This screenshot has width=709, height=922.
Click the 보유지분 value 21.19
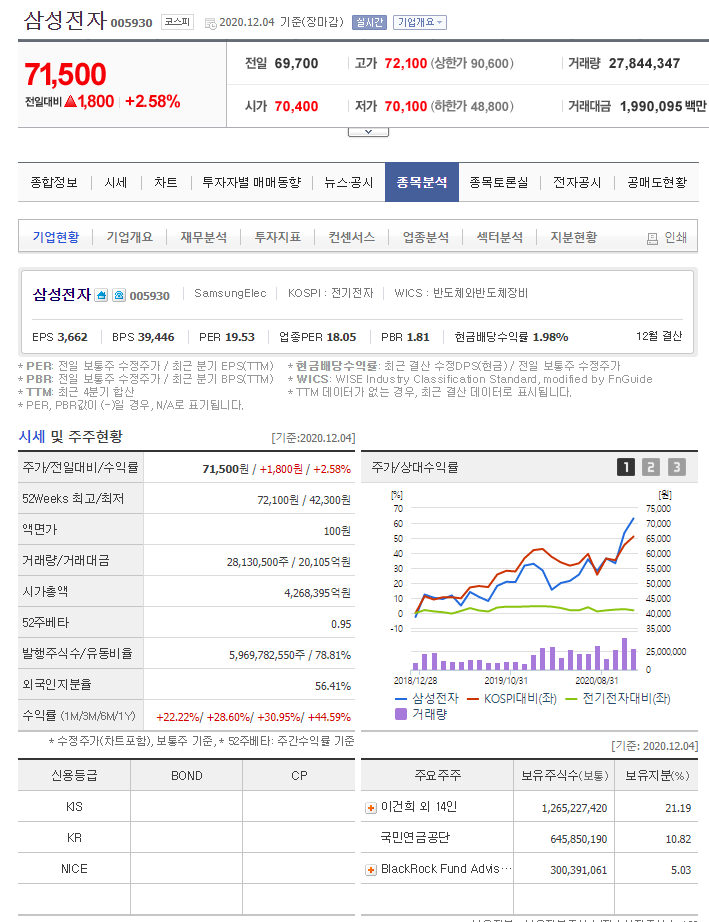pyautogui.click(x=678, y=808)
